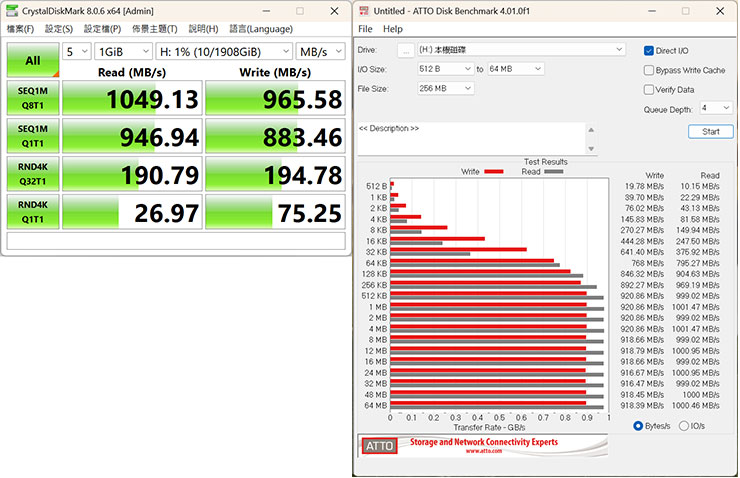Click the Description scrollbar up arrow
This screenshot has height=478, width=740.
(591, 130)
